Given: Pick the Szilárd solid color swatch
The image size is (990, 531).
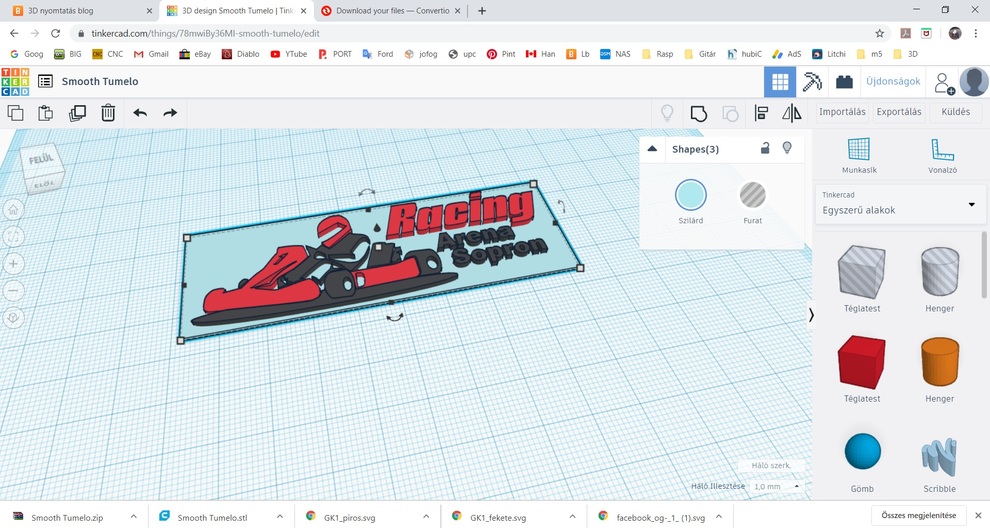Looking at the screenshot, I should pos(690,194).
